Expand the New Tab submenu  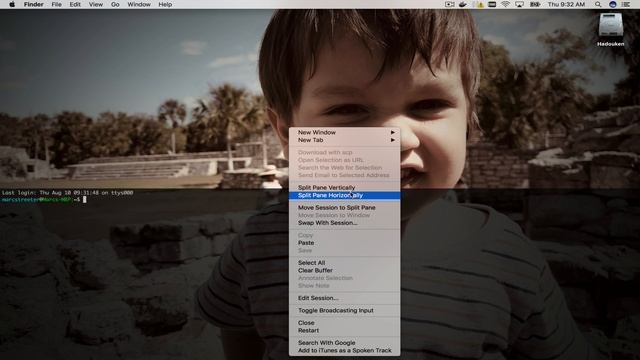344,140
